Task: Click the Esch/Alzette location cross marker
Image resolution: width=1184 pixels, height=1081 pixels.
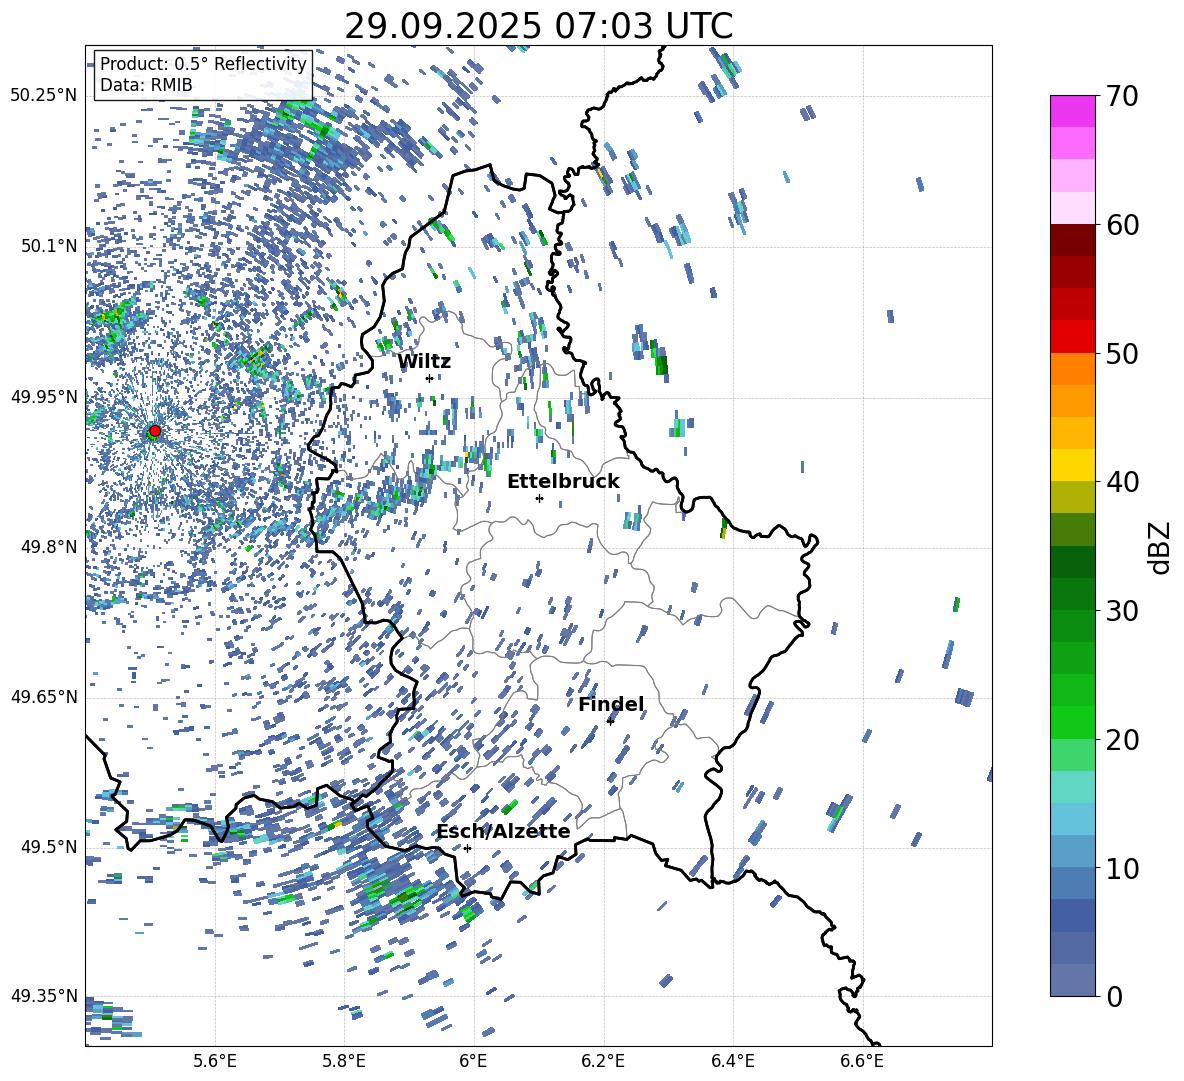Action: (467, 848)
